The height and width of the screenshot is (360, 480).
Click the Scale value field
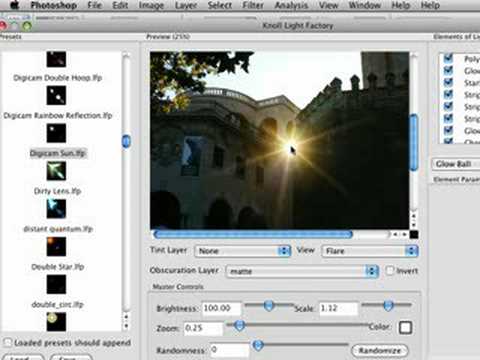tap(339, 308)
